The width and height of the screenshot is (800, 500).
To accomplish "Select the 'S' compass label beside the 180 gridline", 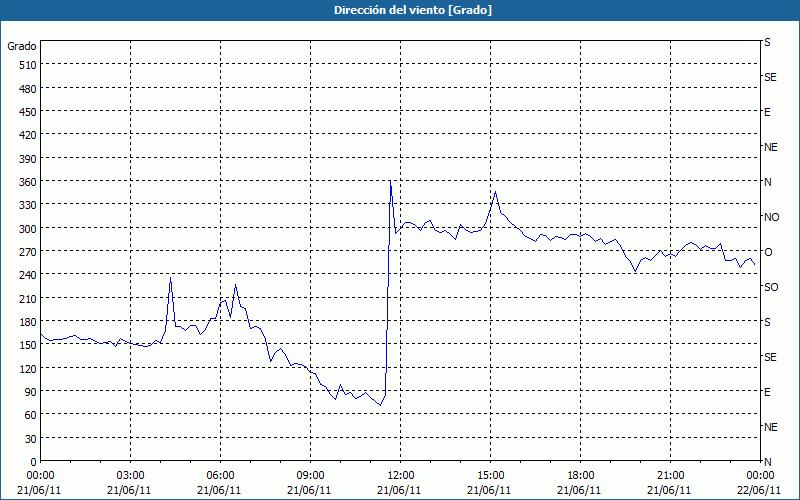I will [767, 322].
